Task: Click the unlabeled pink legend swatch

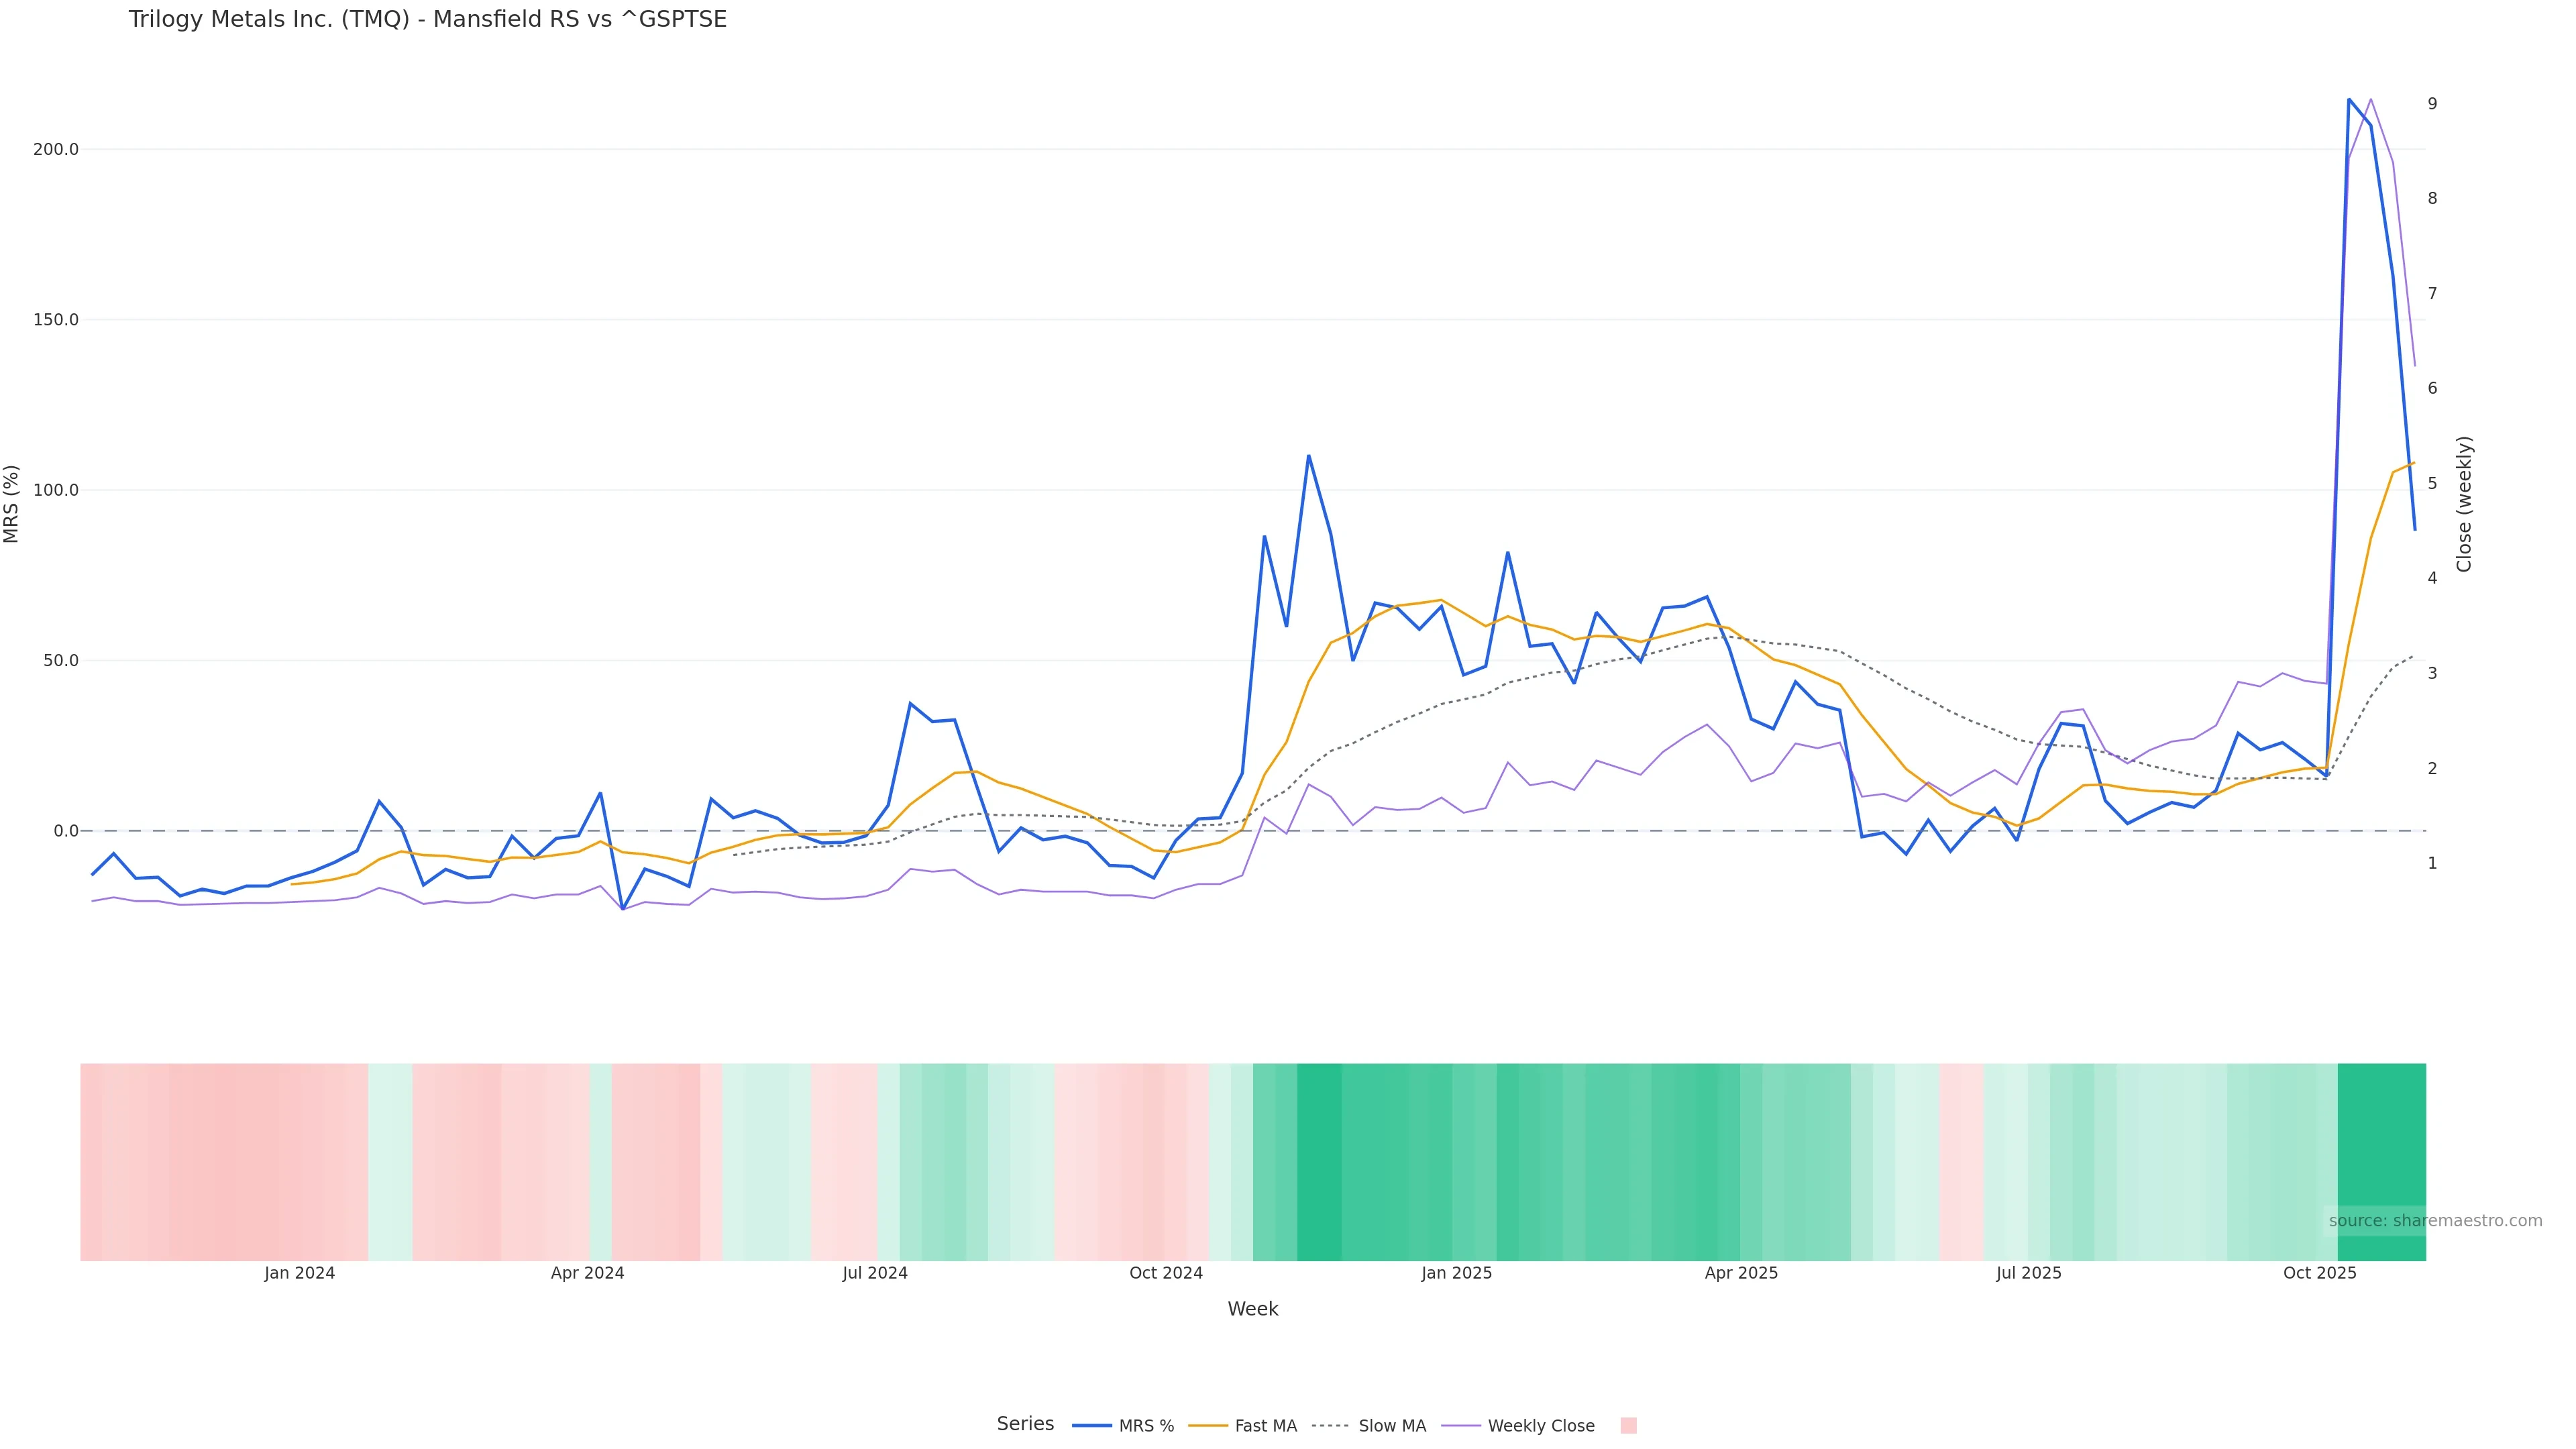Action: (1628, 1426)
